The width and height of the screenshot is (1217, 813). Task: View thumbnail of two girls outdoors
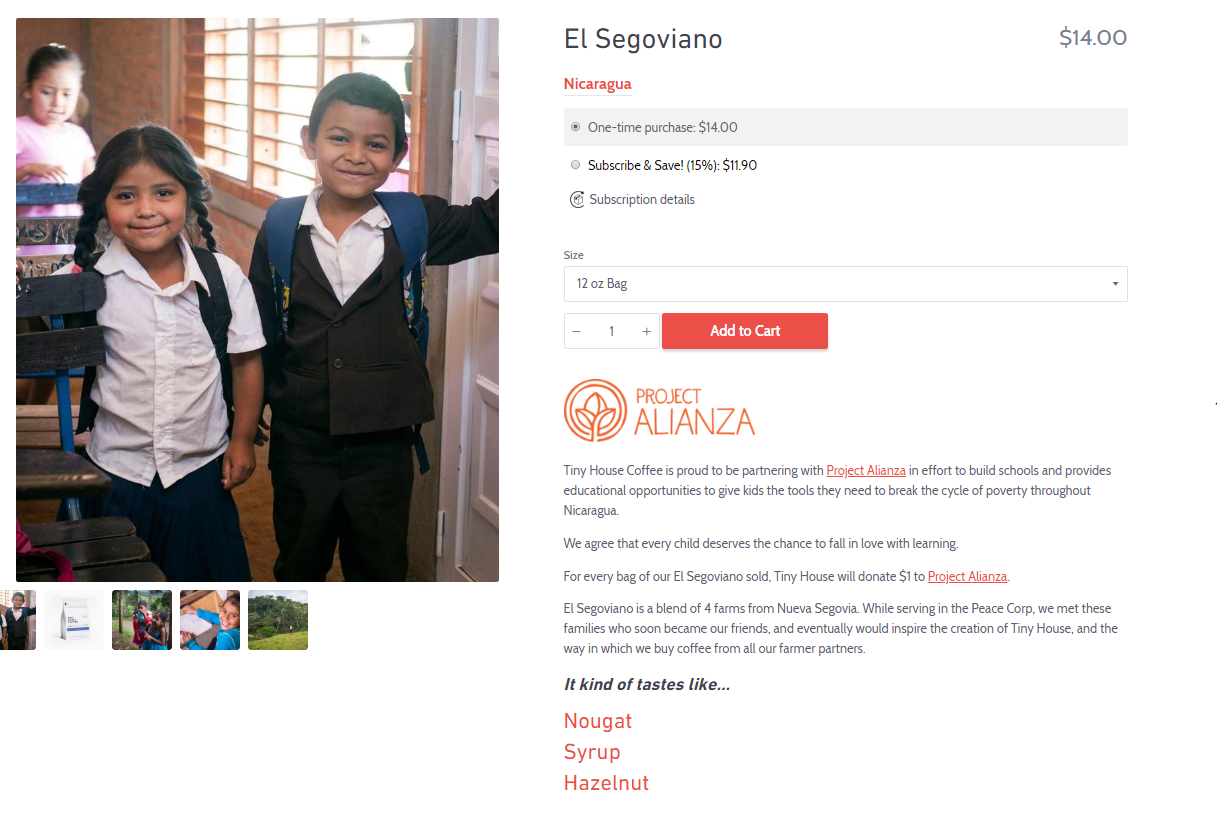point(142,620)
